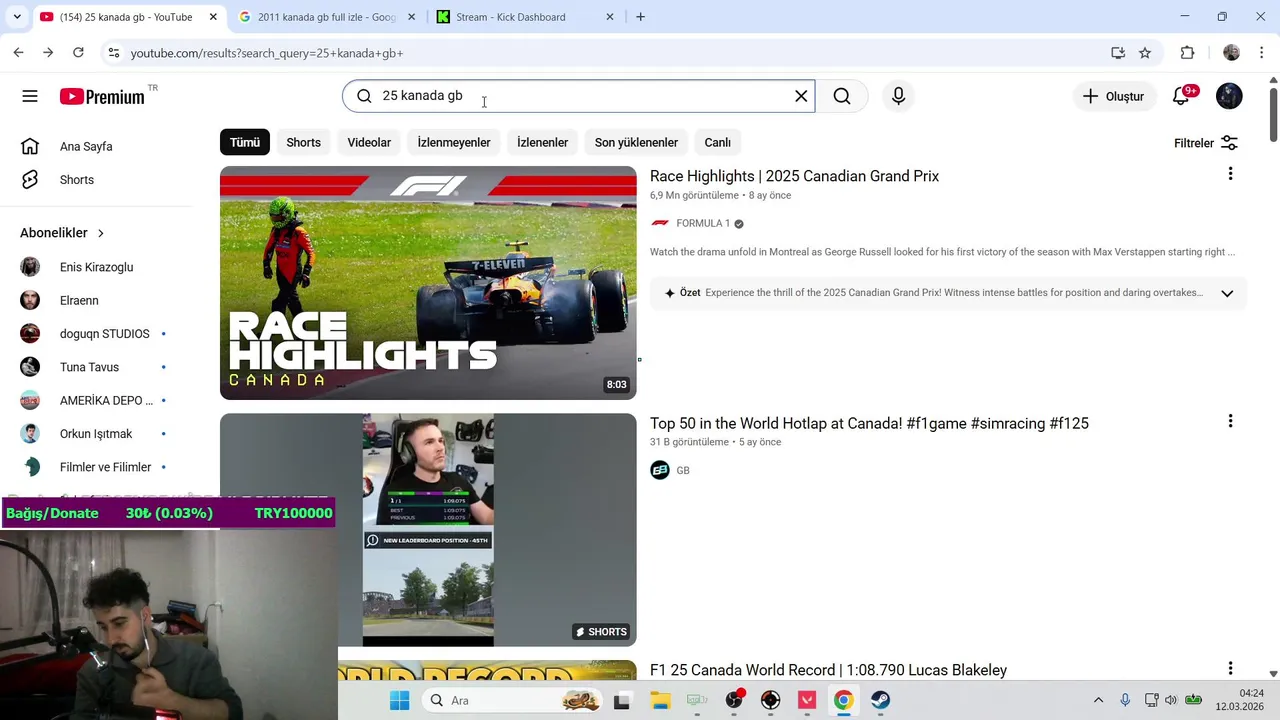Open the Top 50 Hotlap Shorts thumbnail

pos(428,530)
